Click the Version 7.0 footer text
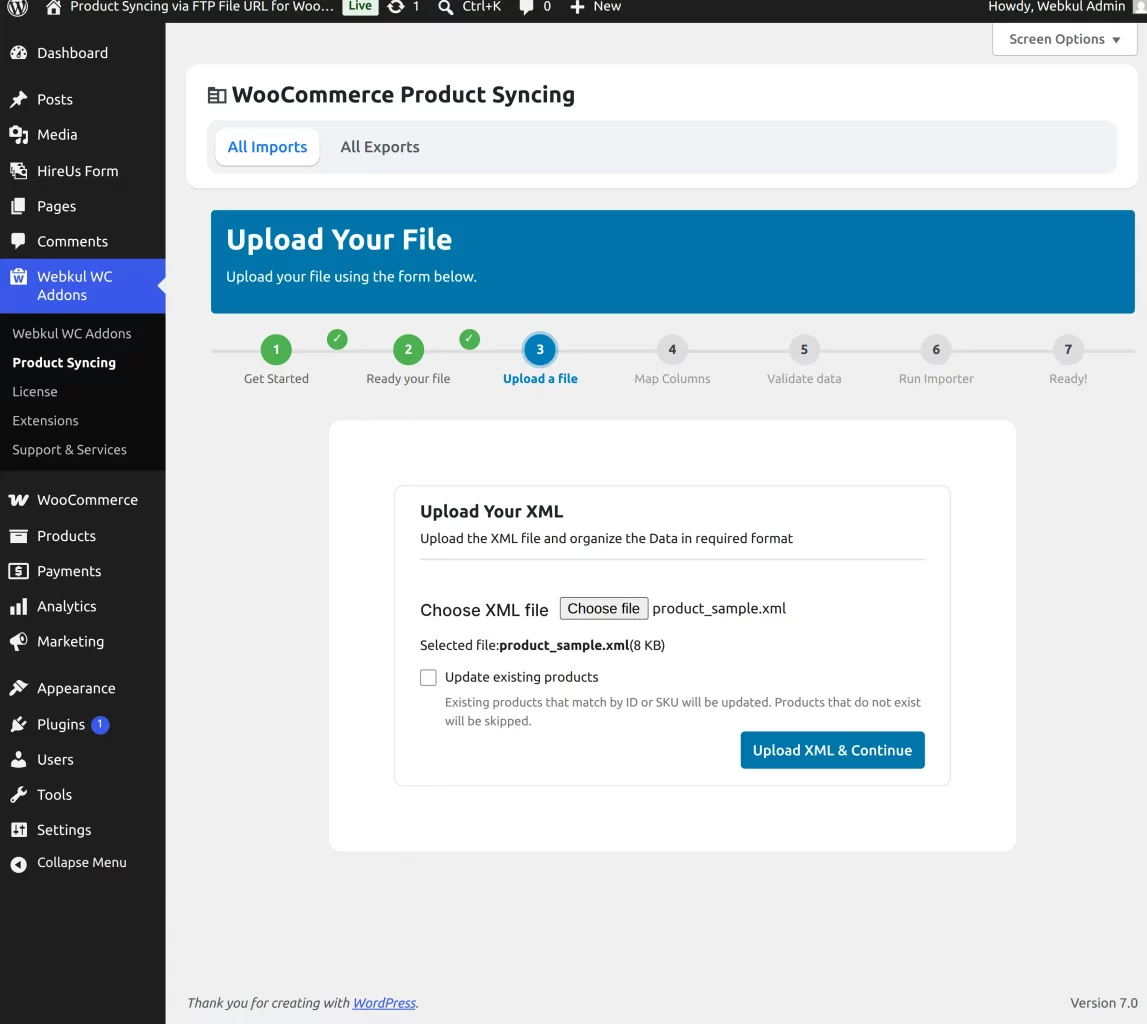This screenshot has width=1147, height=1024. click(x=1104, y=1004)
